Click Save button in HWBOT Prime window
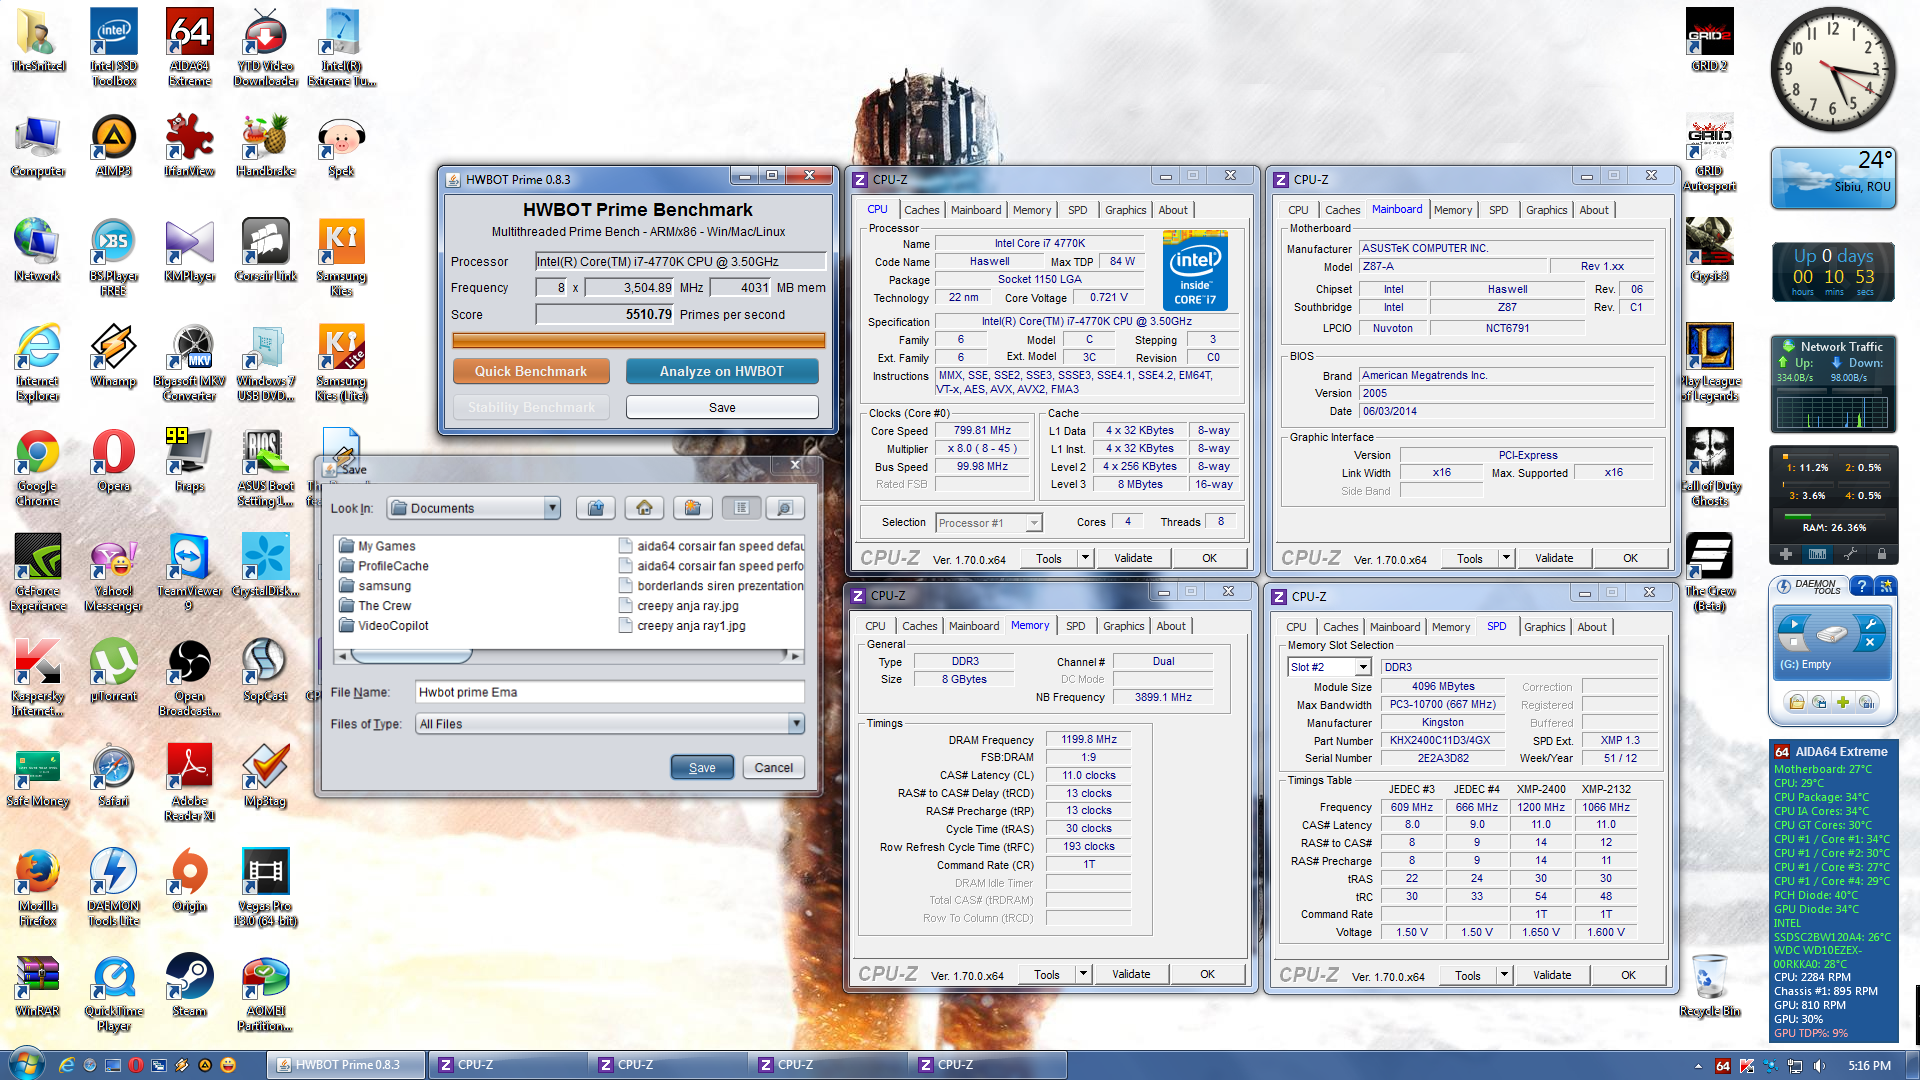1920x1080 pixels. pos(721,407)
